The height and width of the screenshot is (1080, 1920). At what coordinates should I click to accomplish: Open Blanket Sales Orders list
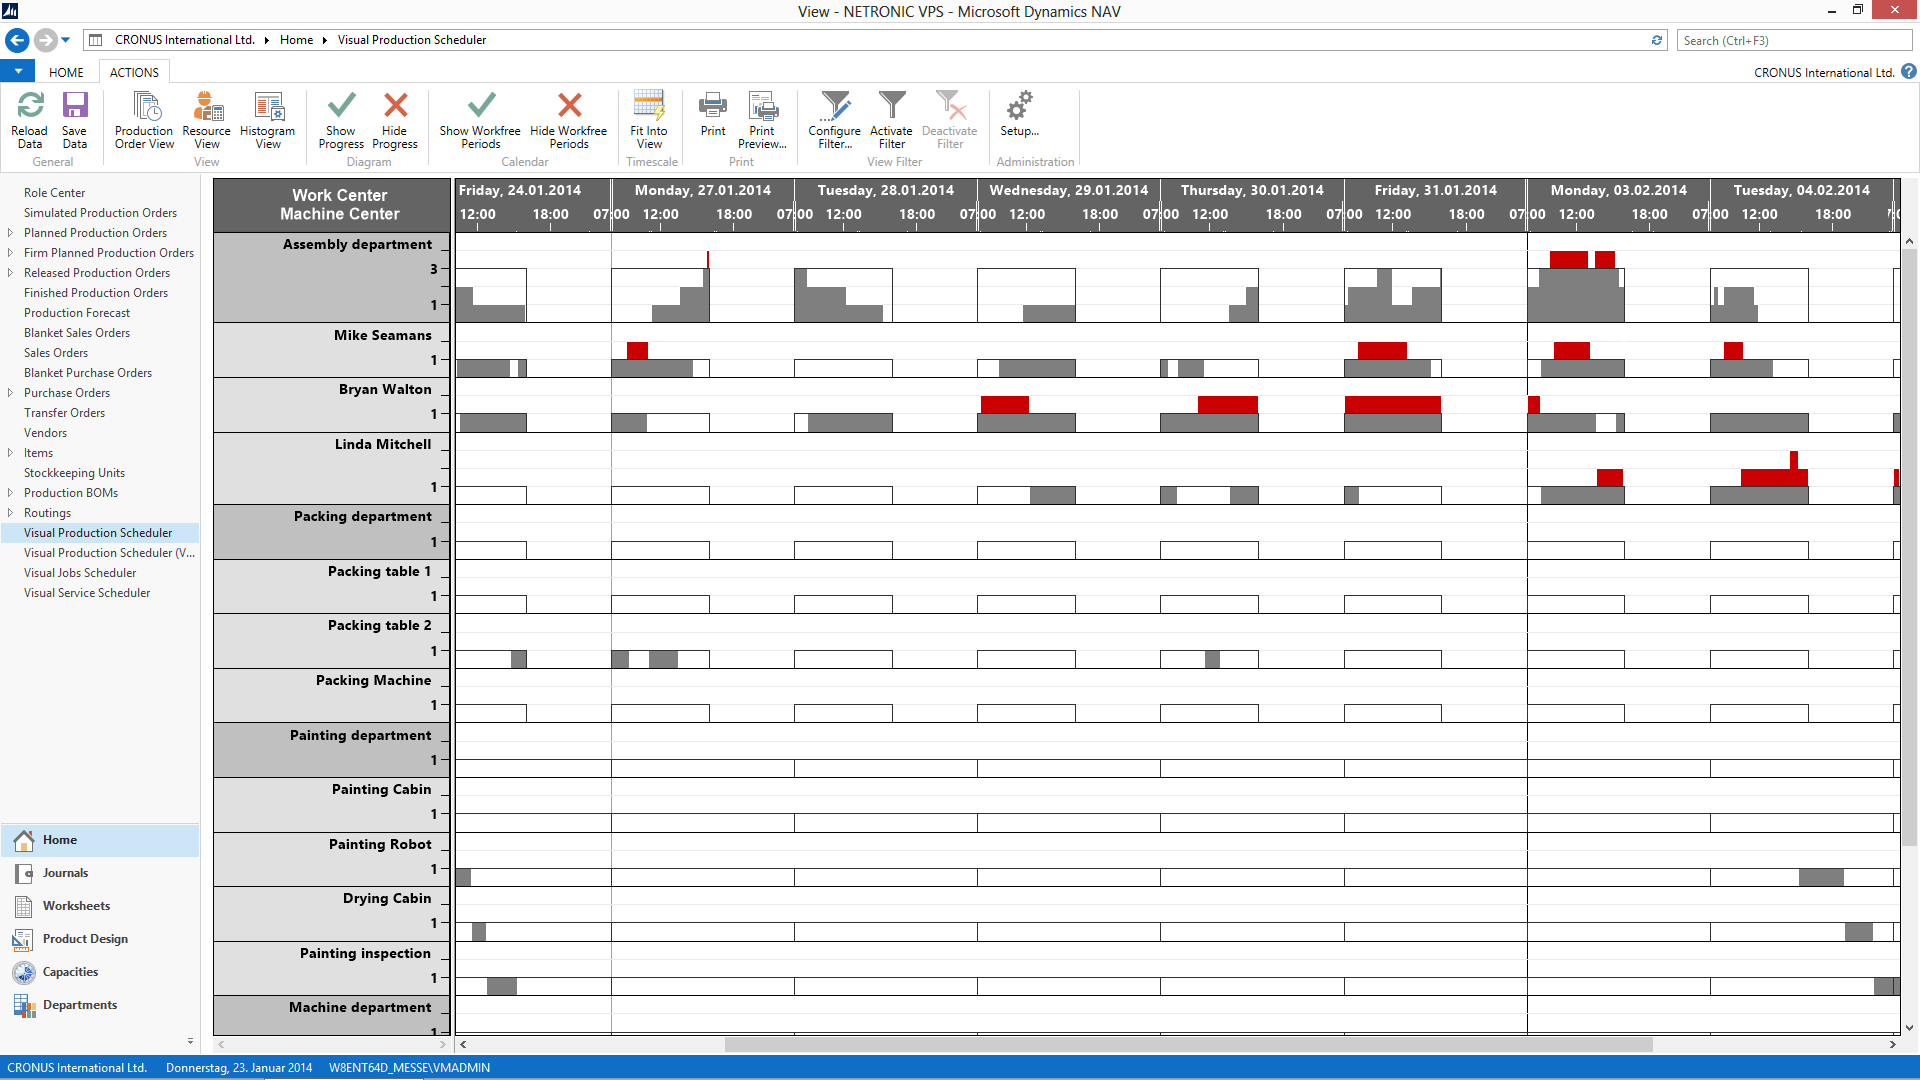coord(77,333)
